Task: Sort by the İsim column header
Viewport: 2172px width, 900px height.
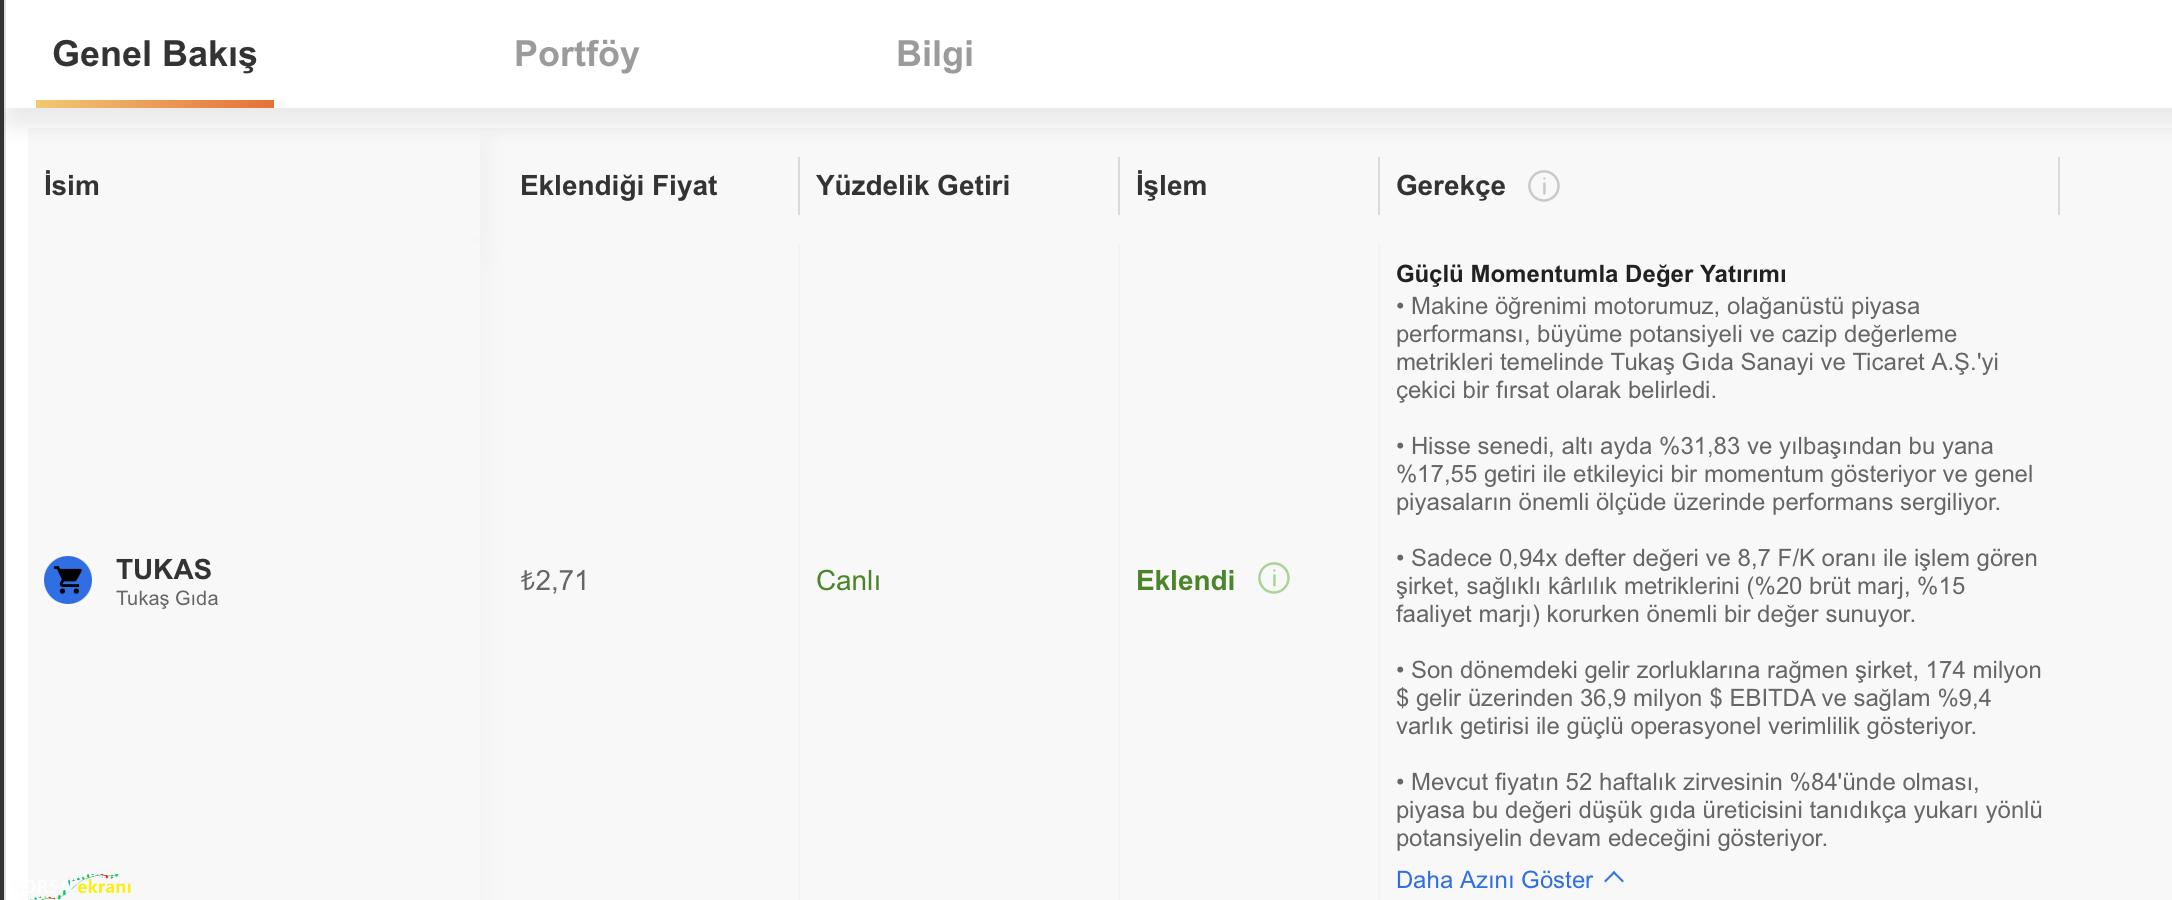Action: 72,185
